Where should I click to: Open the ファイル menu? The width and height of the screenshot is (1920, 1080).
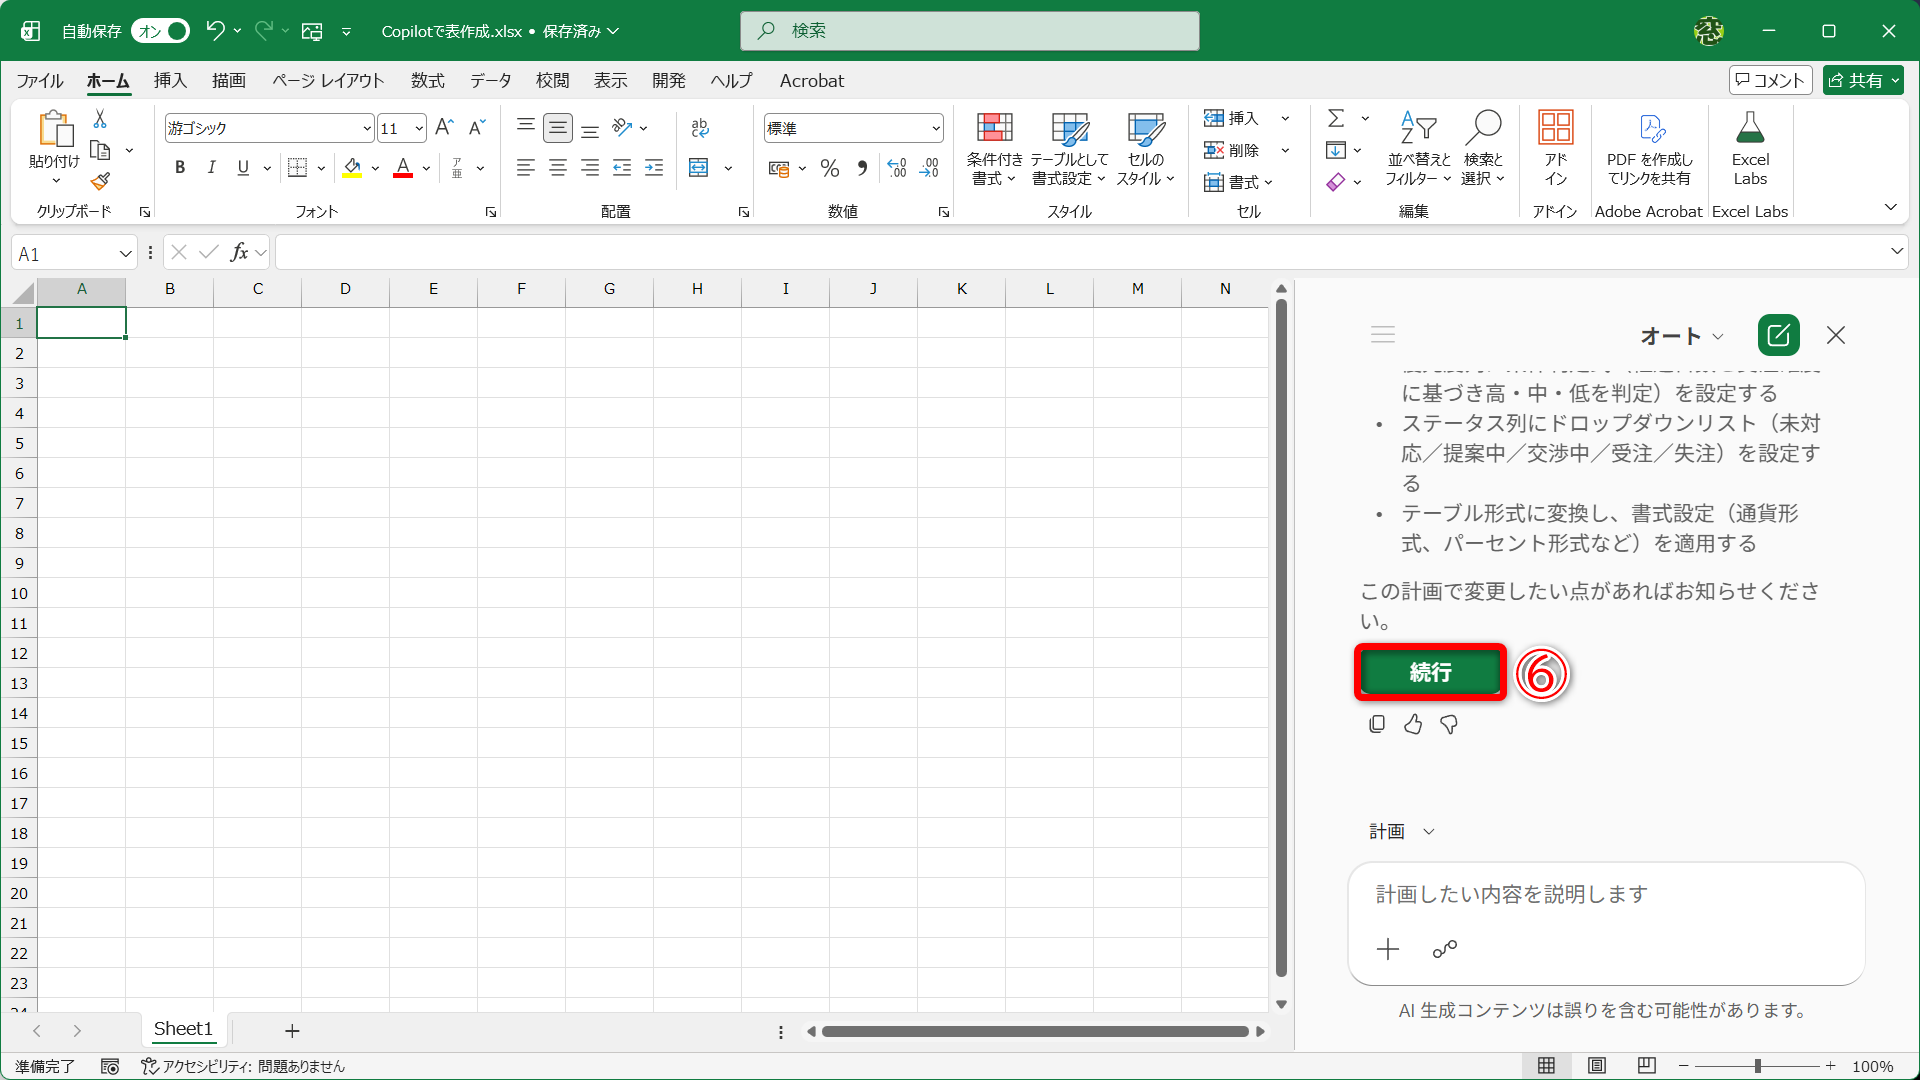(x=40, y=81)
